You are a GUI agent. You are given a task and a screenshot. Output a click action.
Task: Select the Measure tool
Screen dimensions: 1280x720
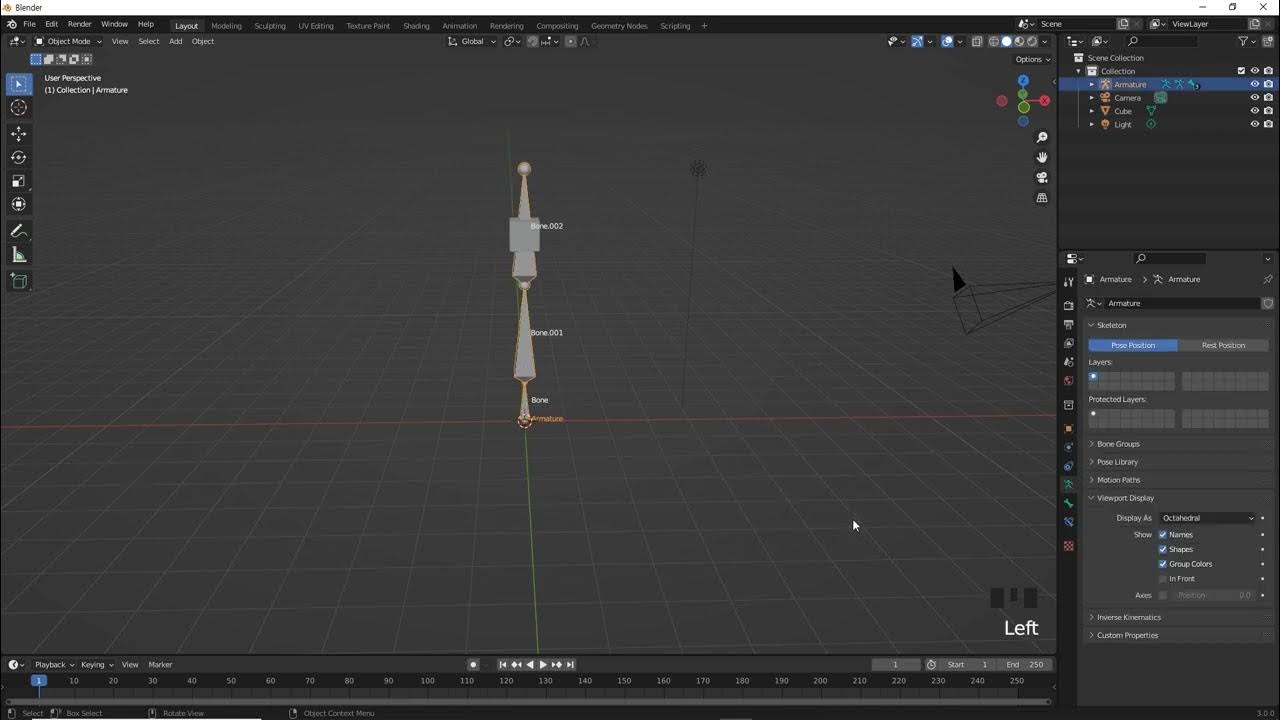click(x=19, y=255)
